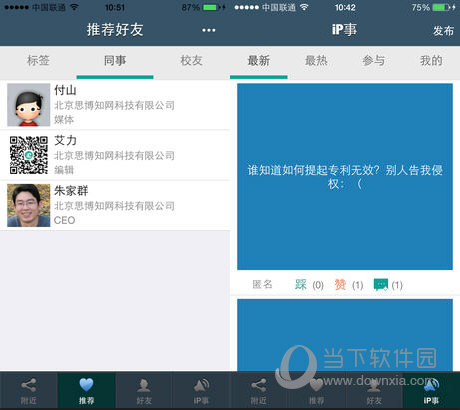
Task: Open 艾力's QR code avatar
Action: click(x=29, y=155)
